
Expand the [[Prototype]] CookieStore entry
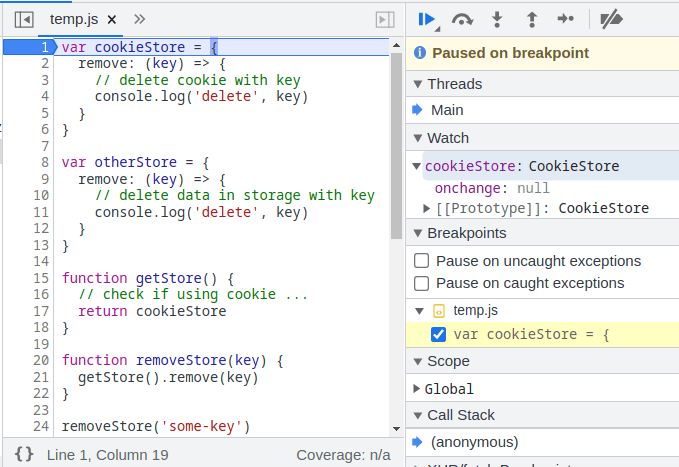426,208
